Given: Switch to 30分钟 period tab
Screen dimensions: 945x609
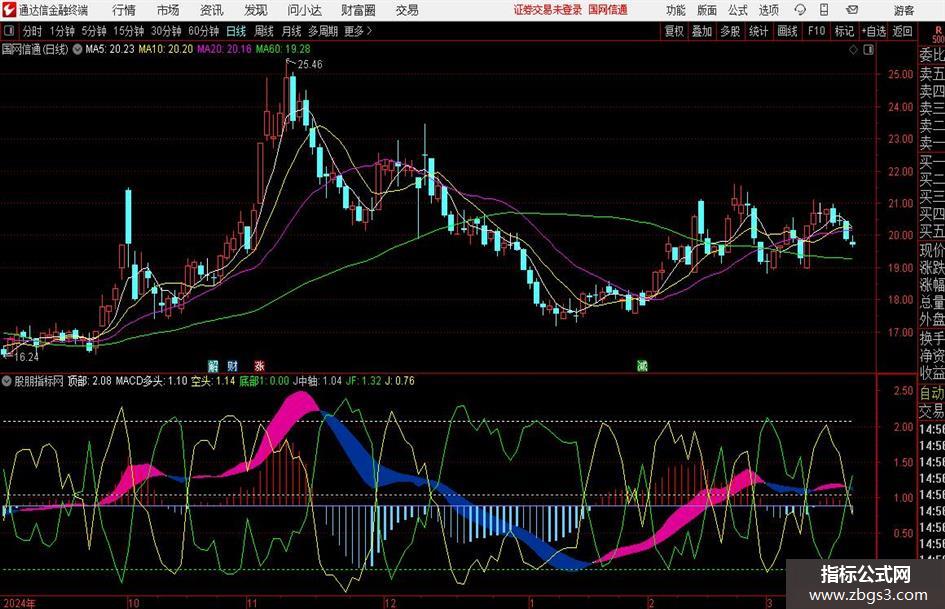Looking at the screenshot, I should coord(166,31).
